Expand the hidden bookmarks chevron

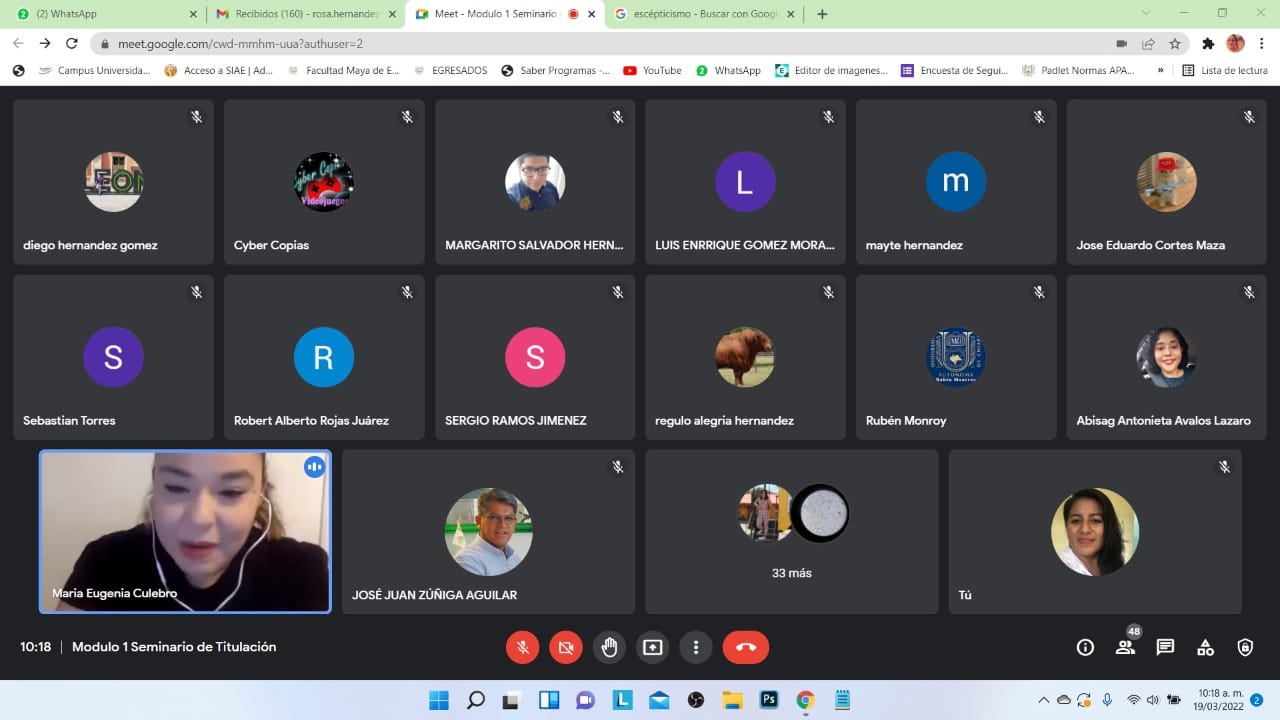coord(1160,71)
